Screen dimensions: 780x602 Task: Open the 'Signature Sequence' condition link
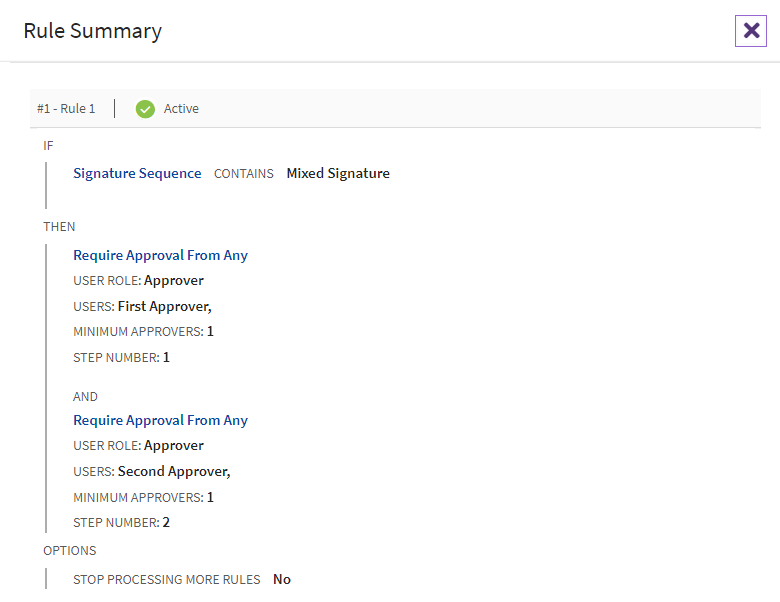[x=137, y=173]
